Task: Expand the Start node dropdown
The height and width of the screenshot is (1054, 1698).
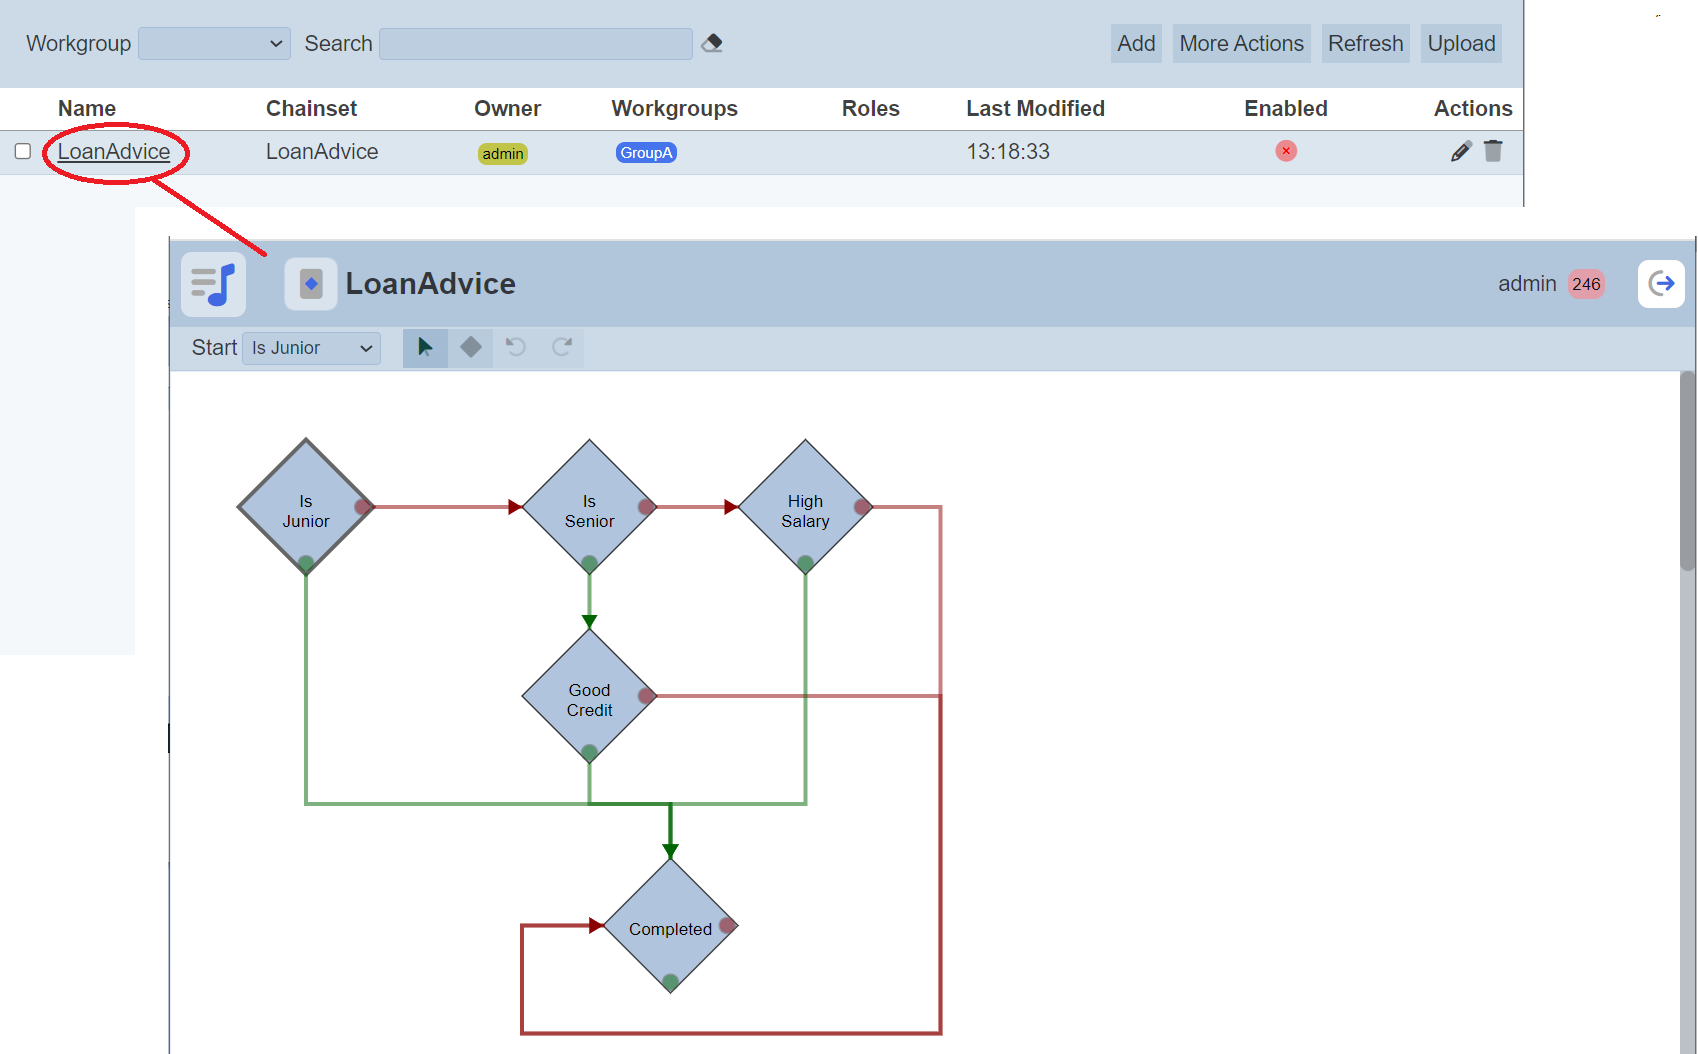Action: point(311,348)
